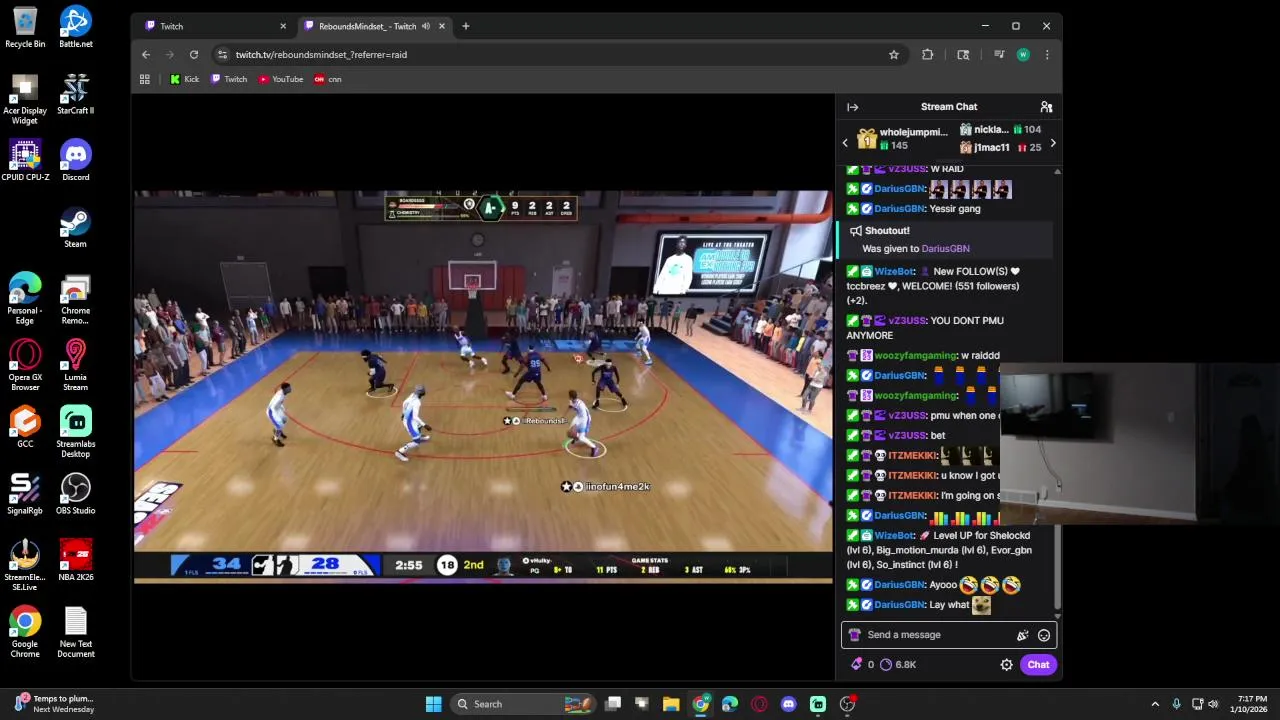
Task: Launch Discord from the desktop
Action: coord(76,161)
